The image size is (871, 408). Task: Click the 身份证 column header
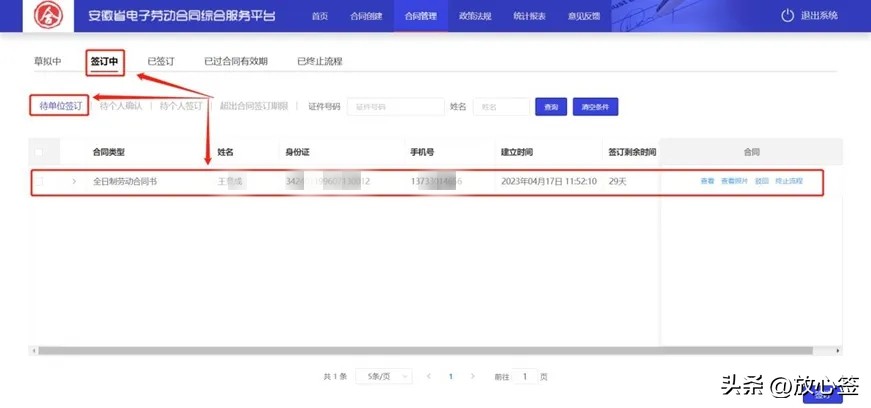[297, 152]
